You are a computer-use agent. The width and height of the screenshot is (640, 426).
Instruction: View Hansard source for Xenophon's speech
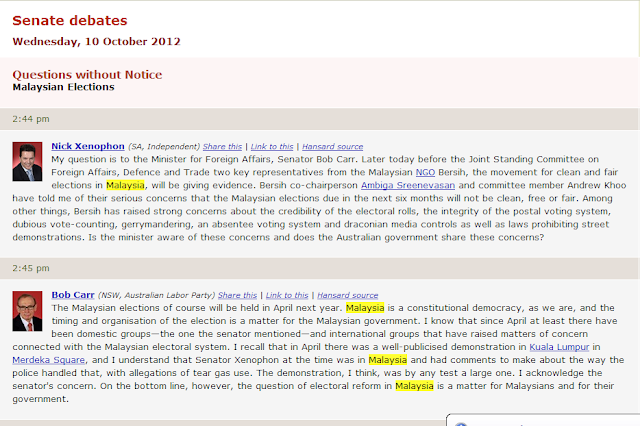332,146
